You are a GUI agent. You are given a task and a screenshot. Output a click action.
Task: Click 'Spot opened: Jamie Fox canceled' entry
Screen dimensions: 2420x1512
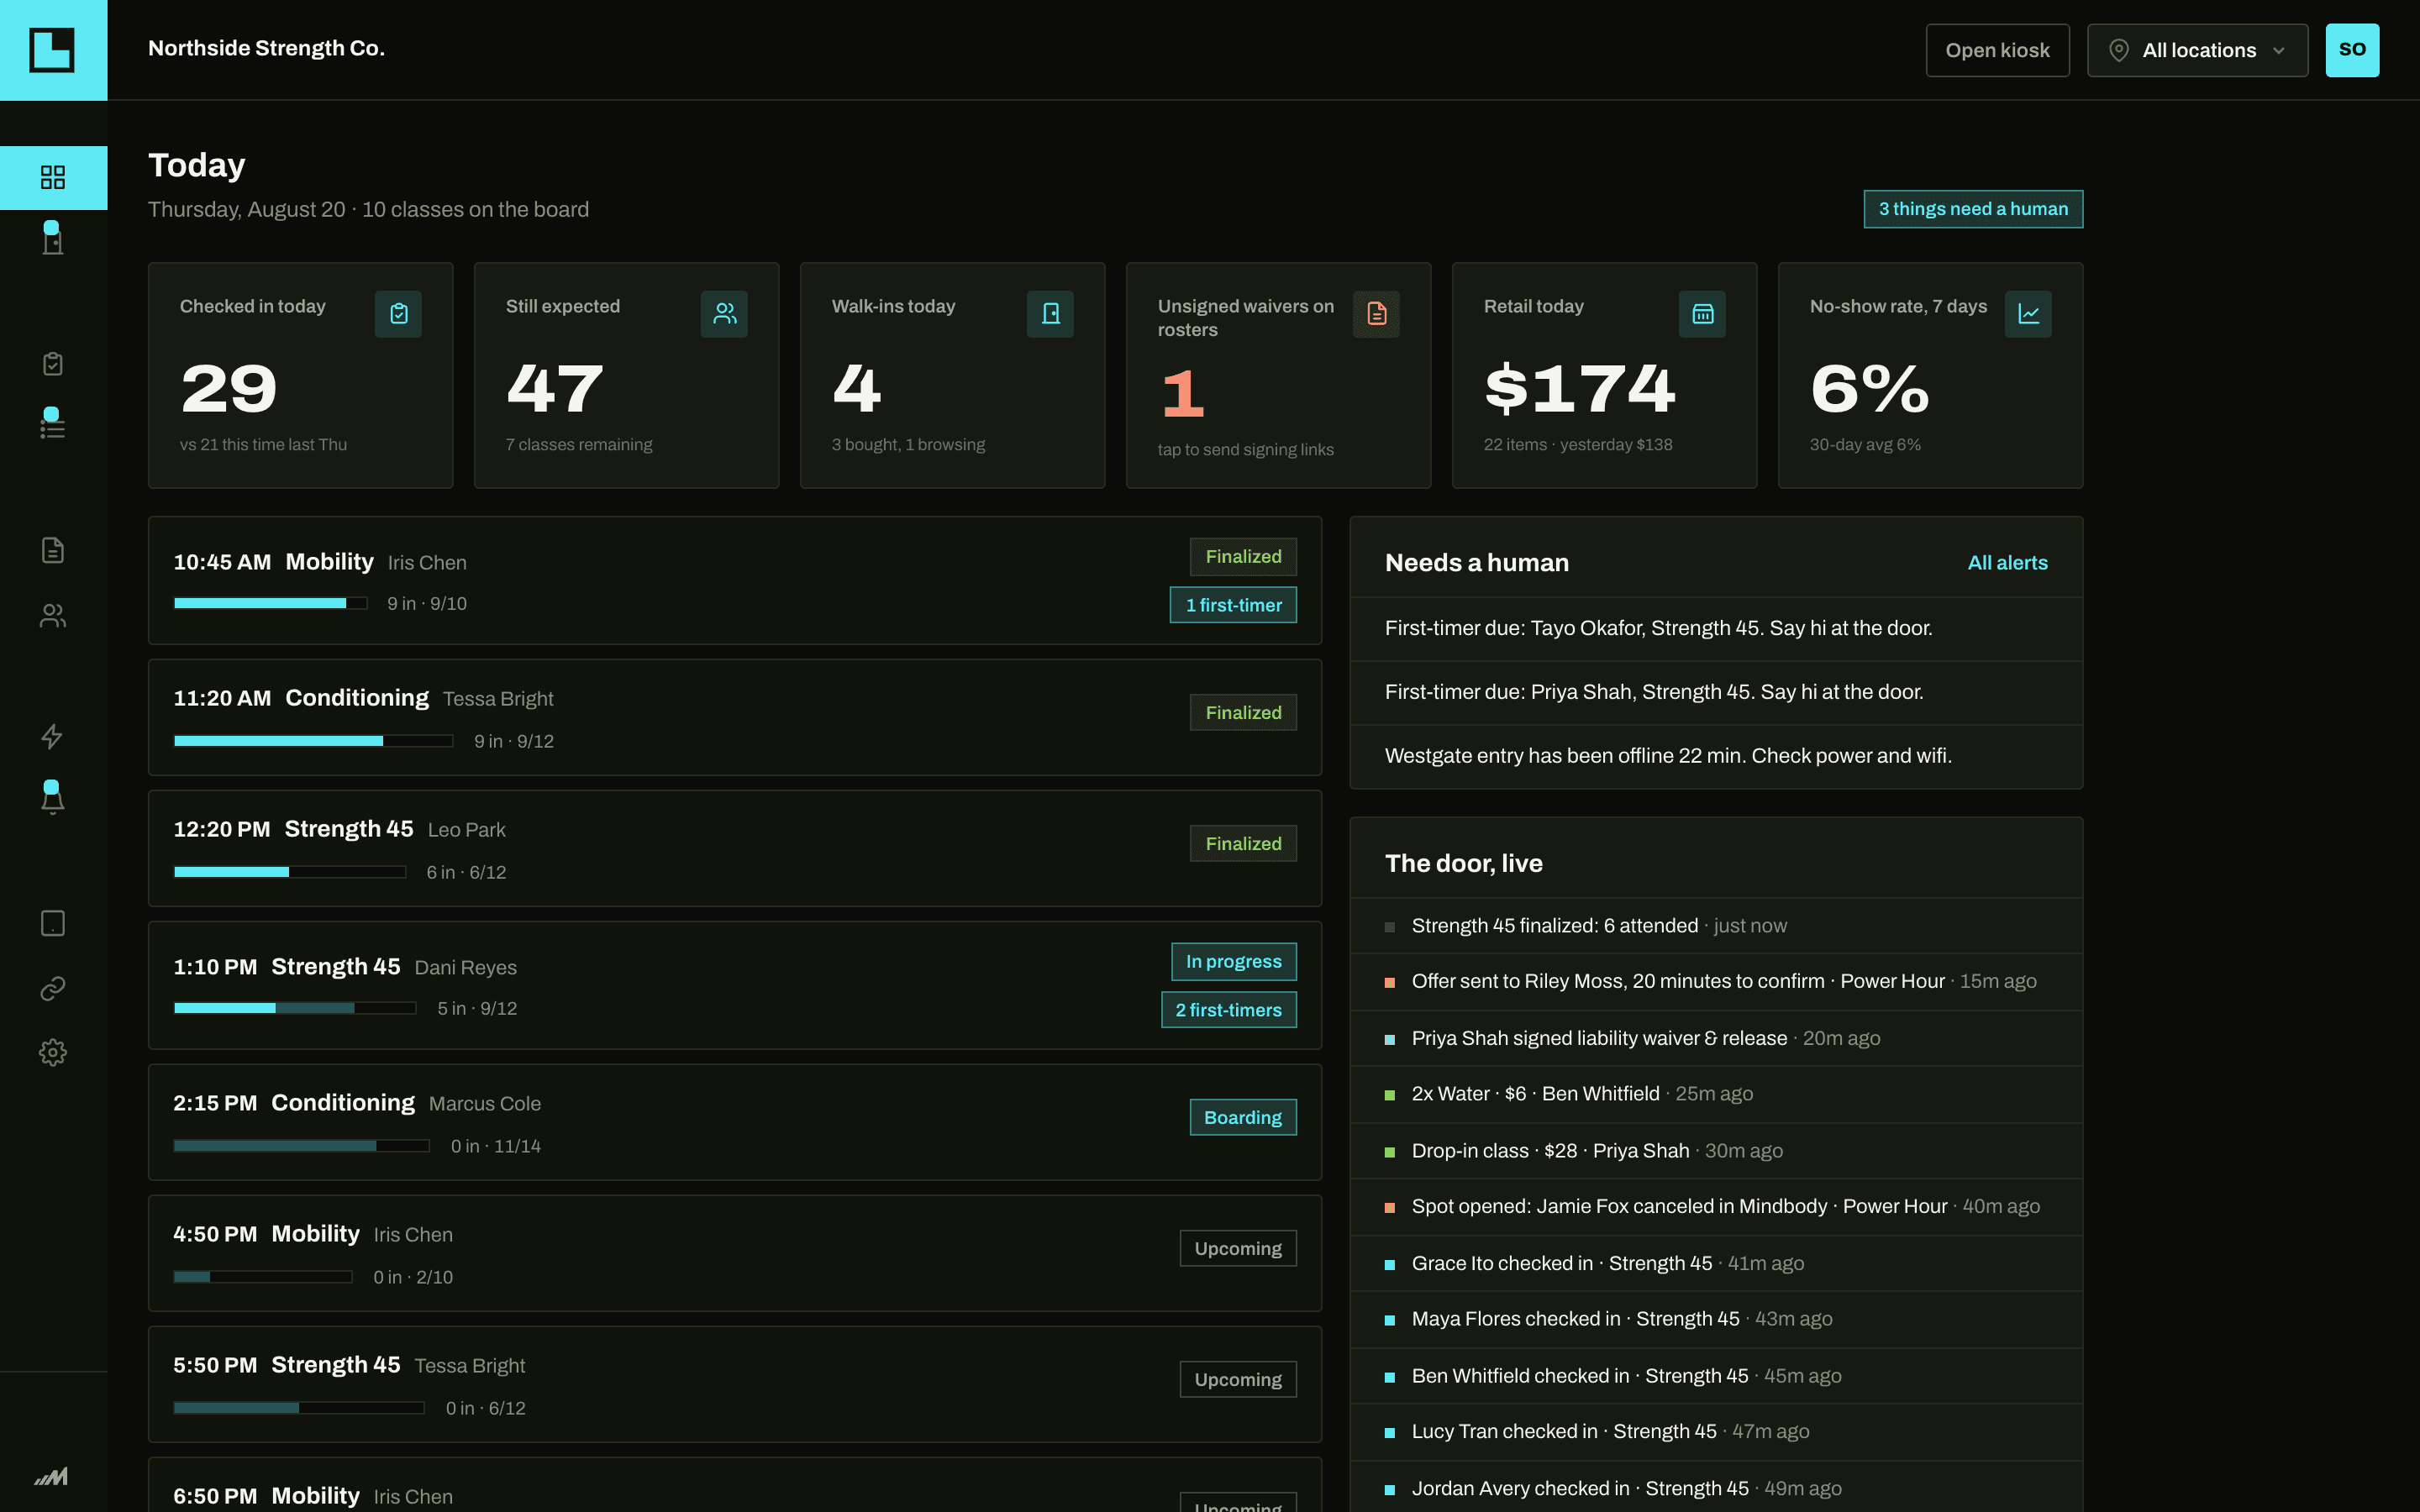pos(1716,1206)
